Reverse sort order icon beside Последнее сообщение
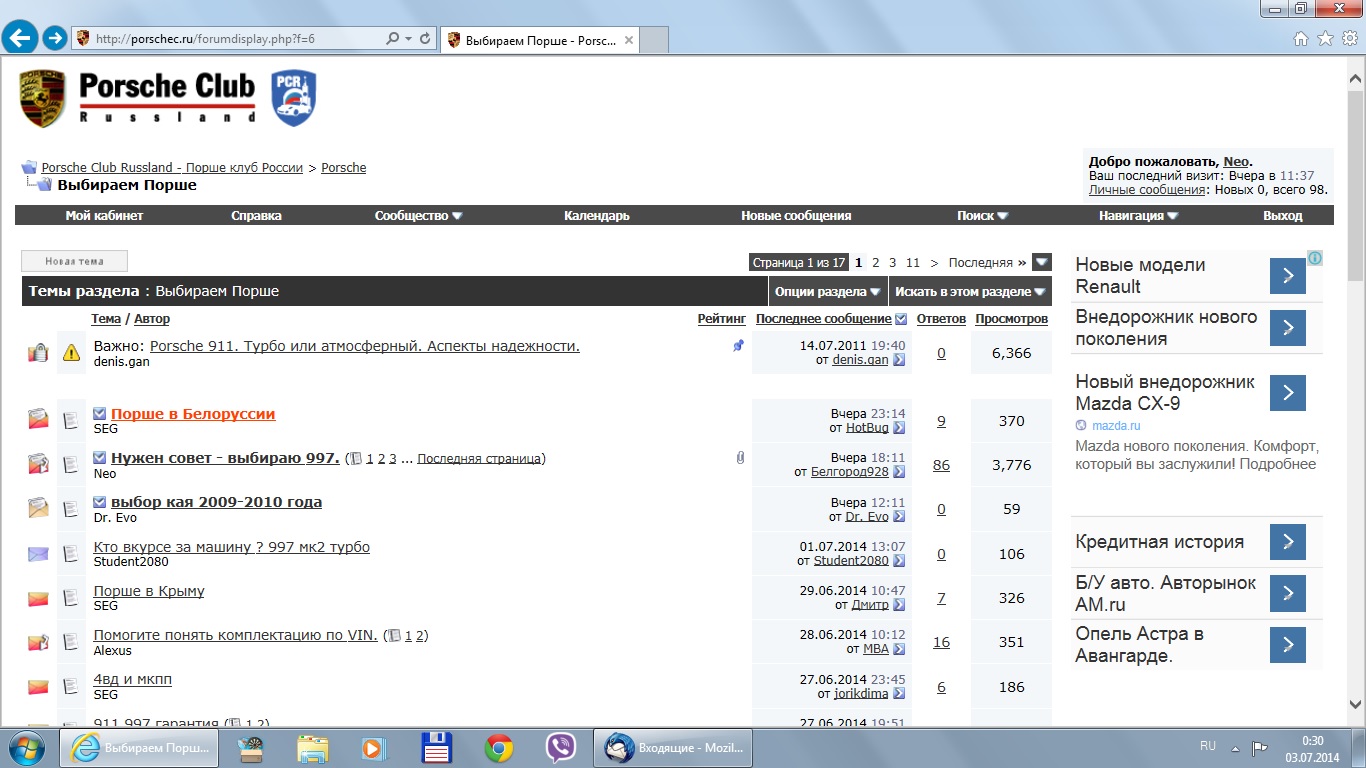 point(902,319)
